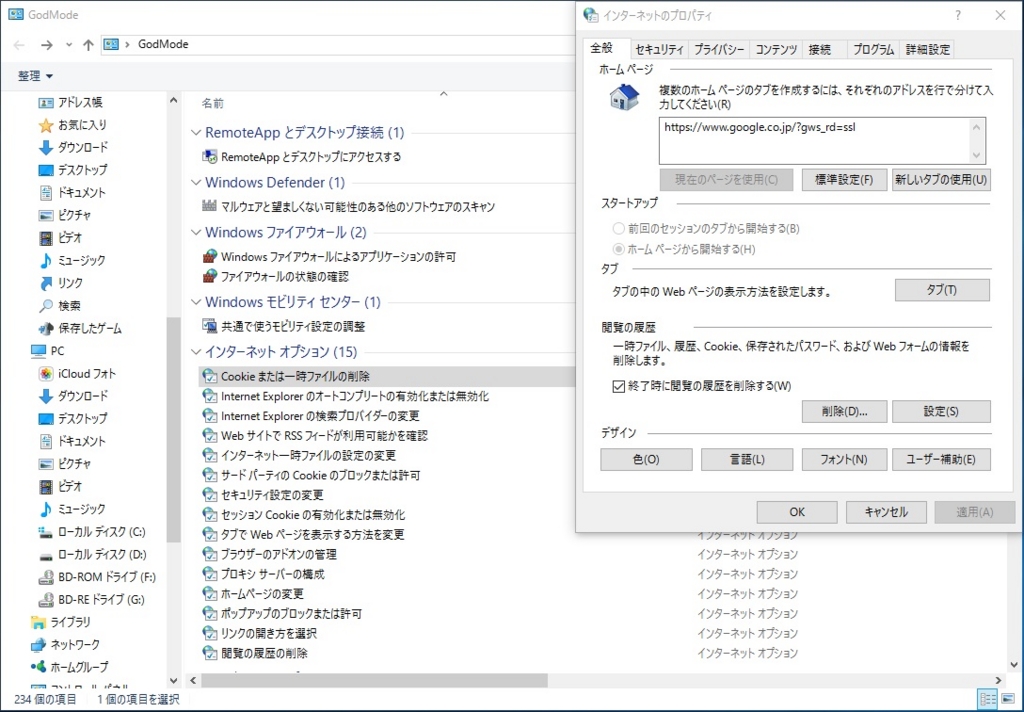Click the BD-RE ドライブ (G:) icon
Screen dimensions: 1024x712
(x=46, y=600)
